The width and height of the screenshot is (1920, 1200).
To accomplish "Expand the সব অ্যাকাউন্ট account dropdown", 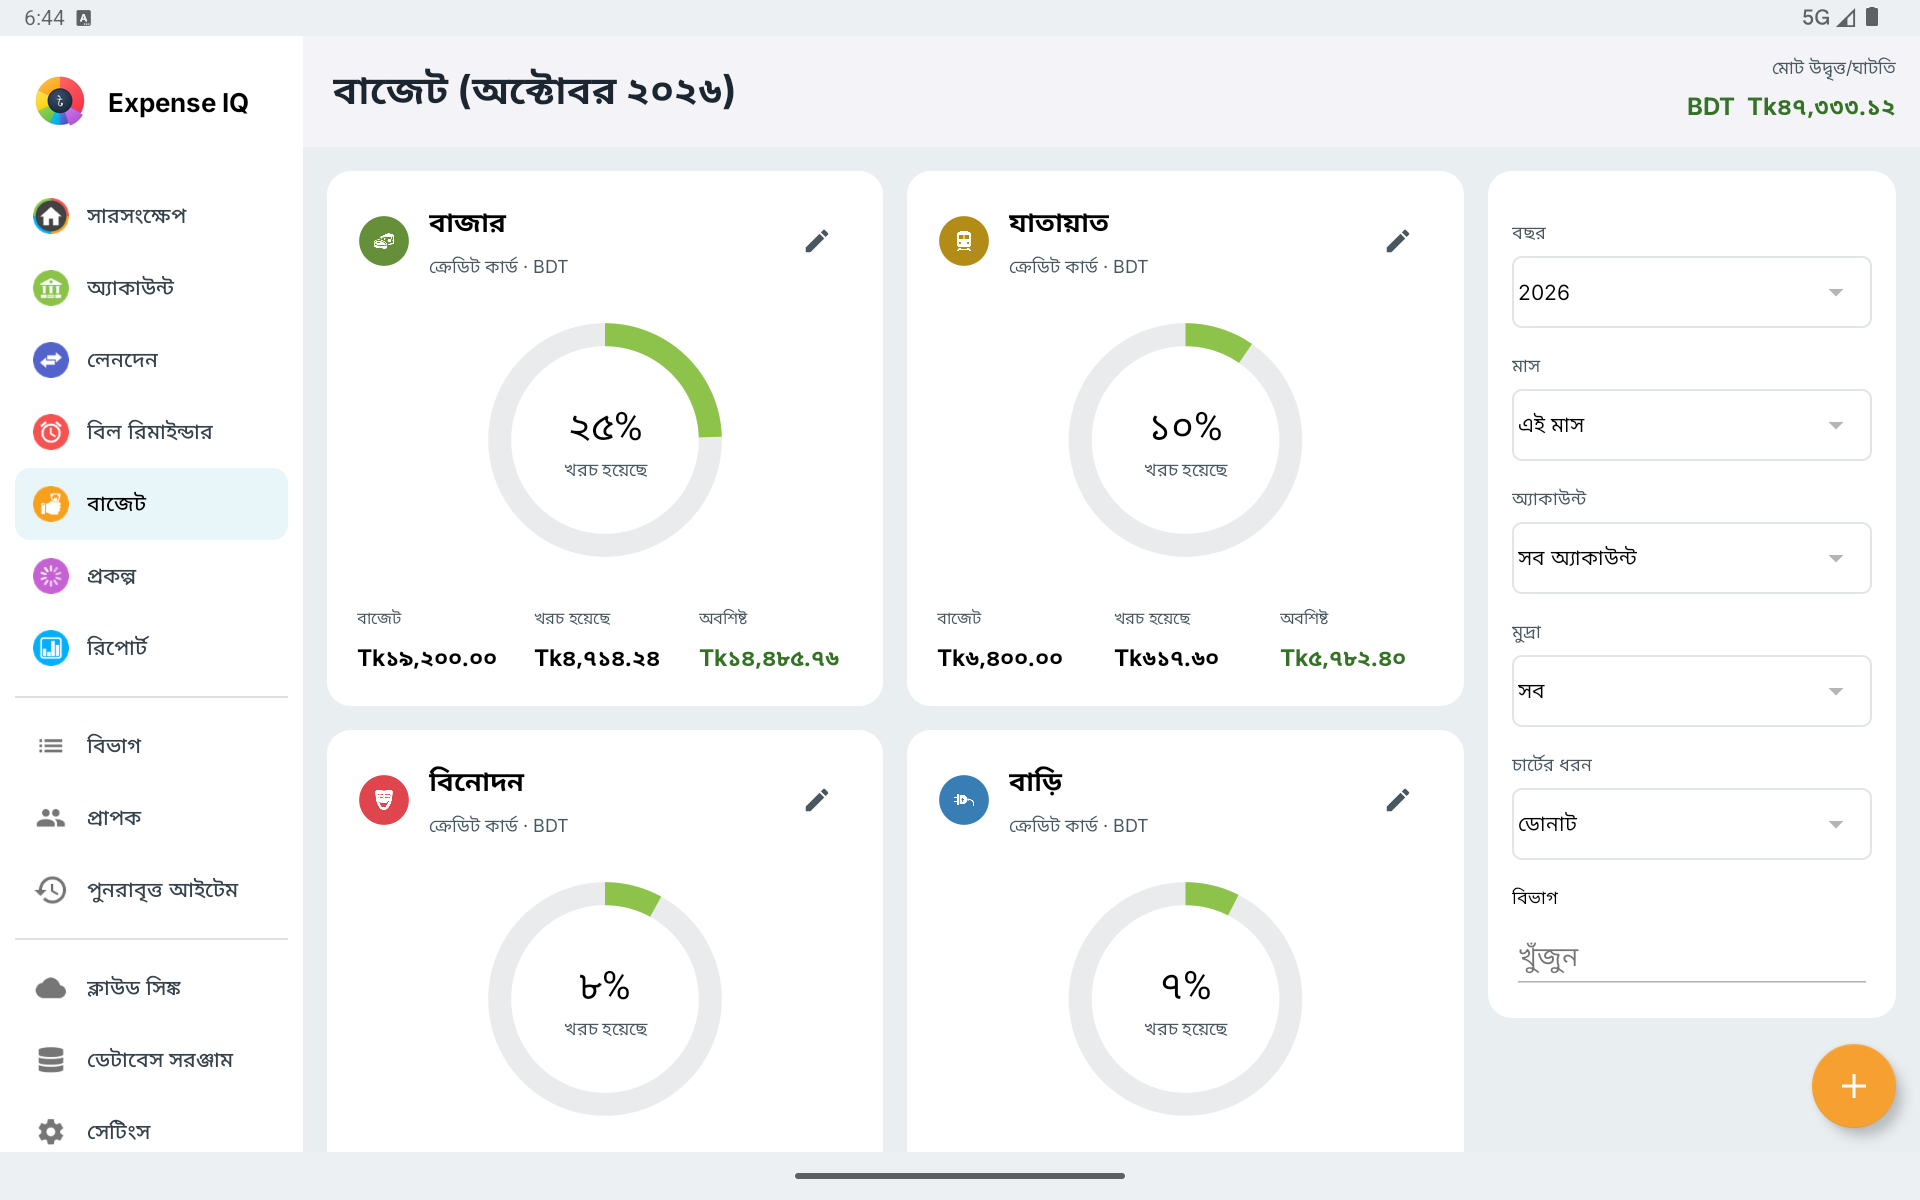I will pos(1691,558).
